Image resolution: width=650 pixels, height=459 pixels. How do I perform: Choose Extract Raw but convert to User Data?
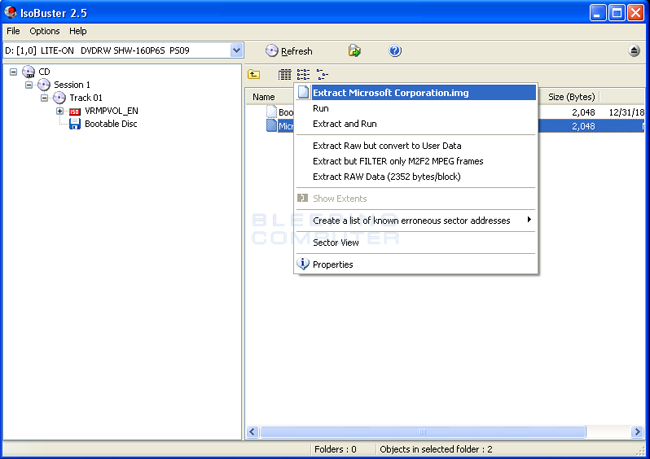coord(416,146)
